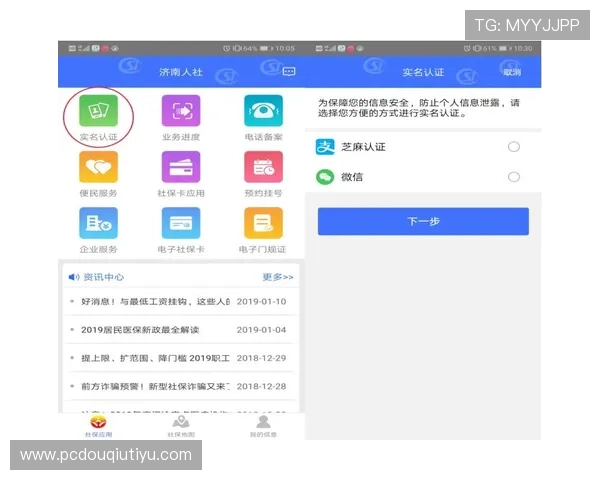Open 电子社保卡 blue card icon
This screenshot has width=600, height=480.
[181, 223]
